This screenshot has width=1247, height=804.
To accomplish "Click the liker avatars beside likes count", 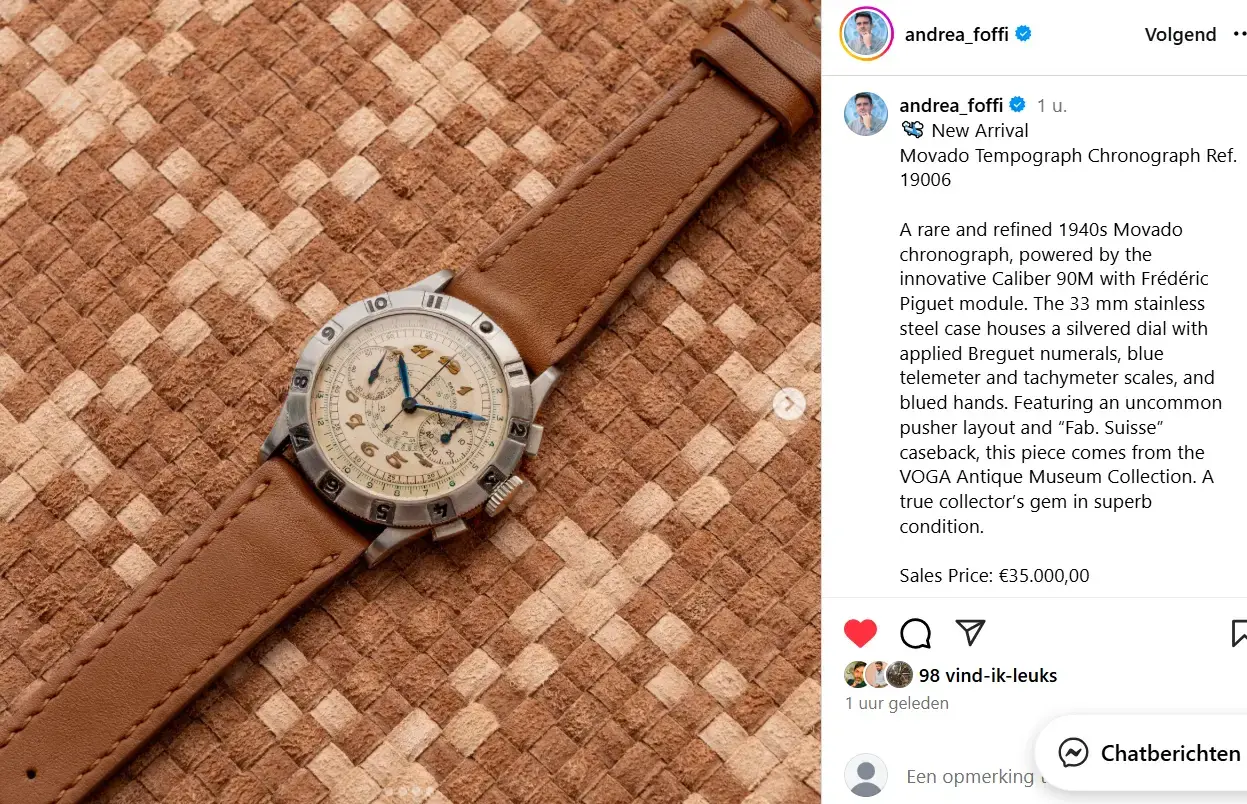I will [x=879, y=674].
